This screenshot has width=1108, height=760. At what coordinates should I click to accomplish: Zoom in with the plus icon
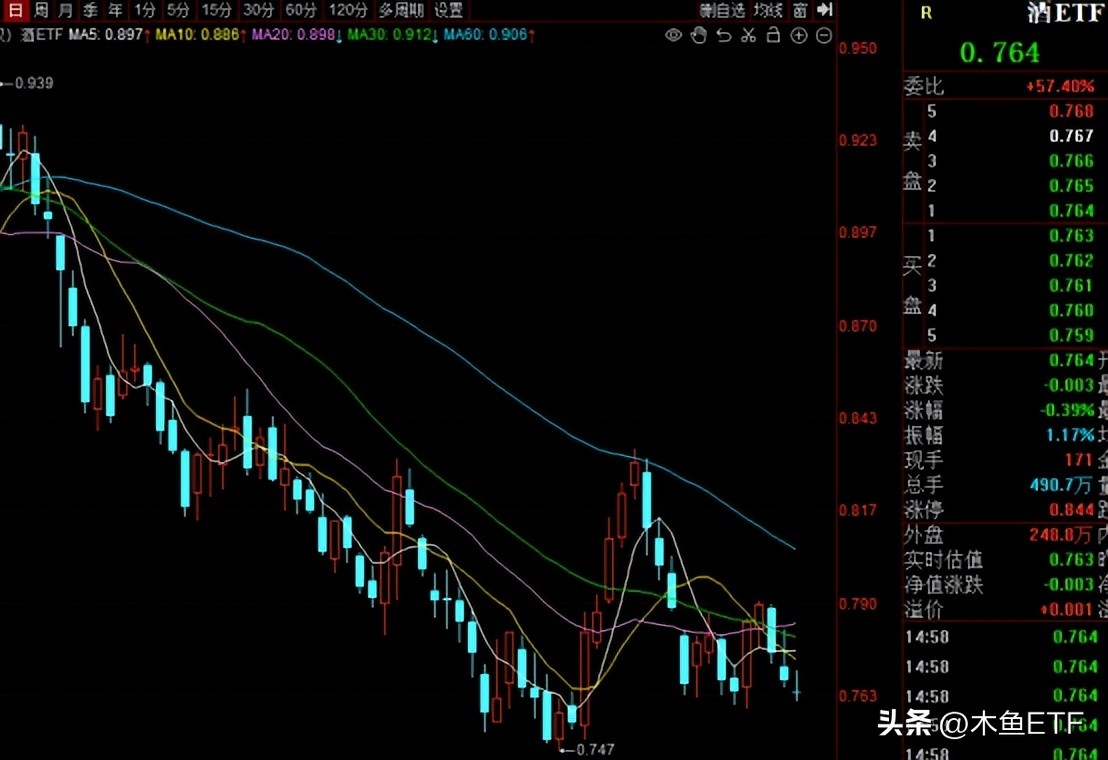point(798,35)
